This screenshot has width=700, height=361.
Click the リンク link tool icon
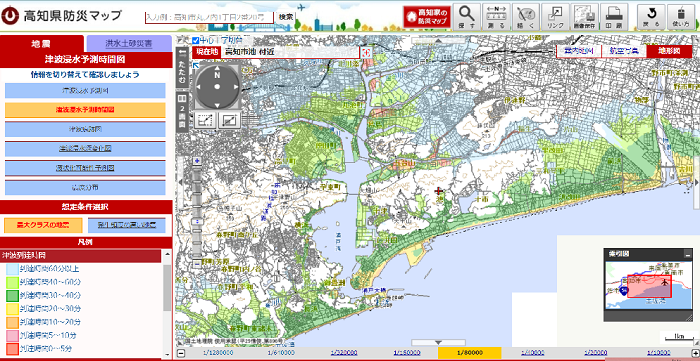click(555, 17)
